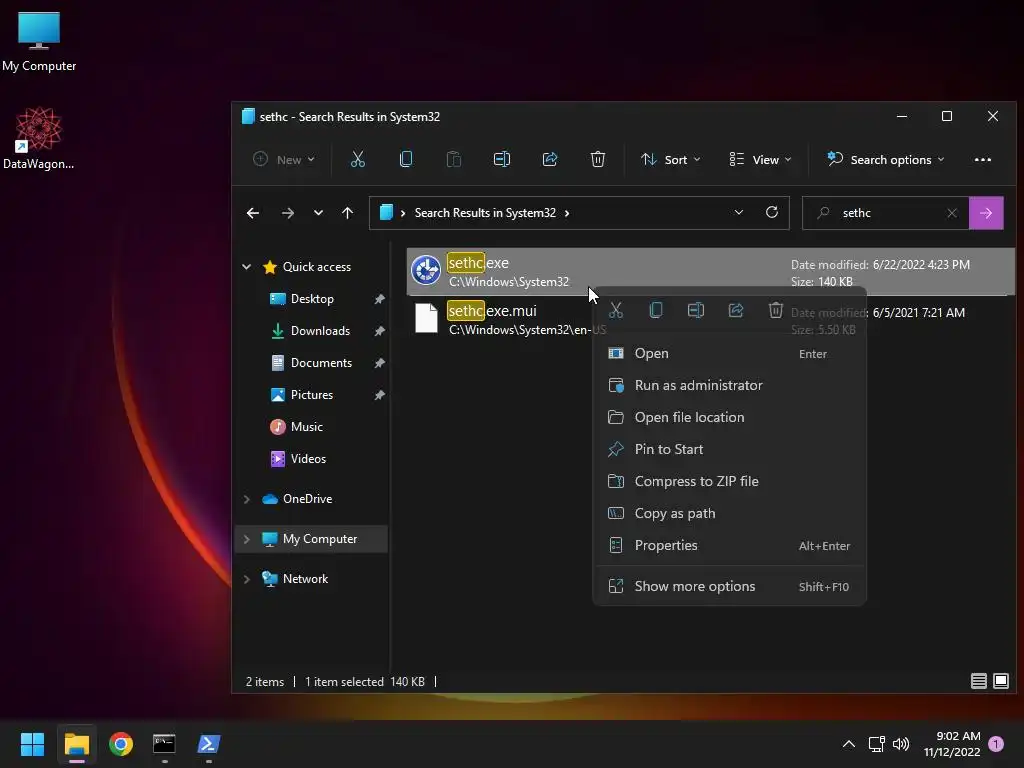Refresh the search results
This screenshot has width=1024, height=768.
click(x=772, y=212)
